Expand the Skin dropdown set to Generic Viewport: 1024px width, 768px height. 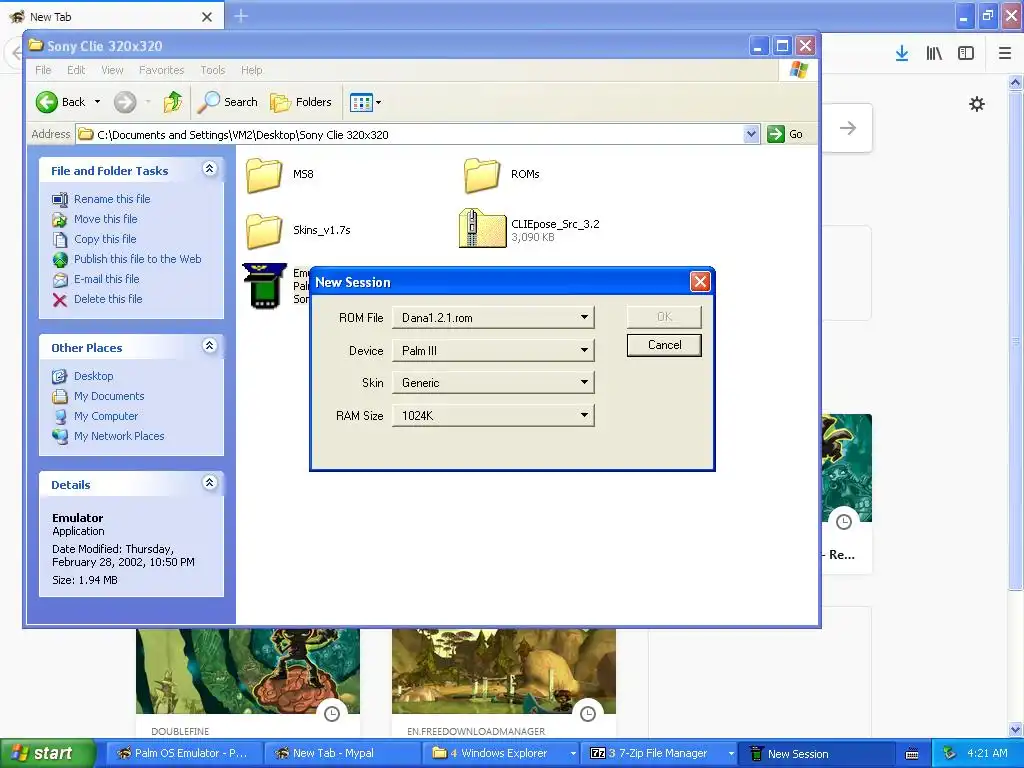click(x=493, y=383)
